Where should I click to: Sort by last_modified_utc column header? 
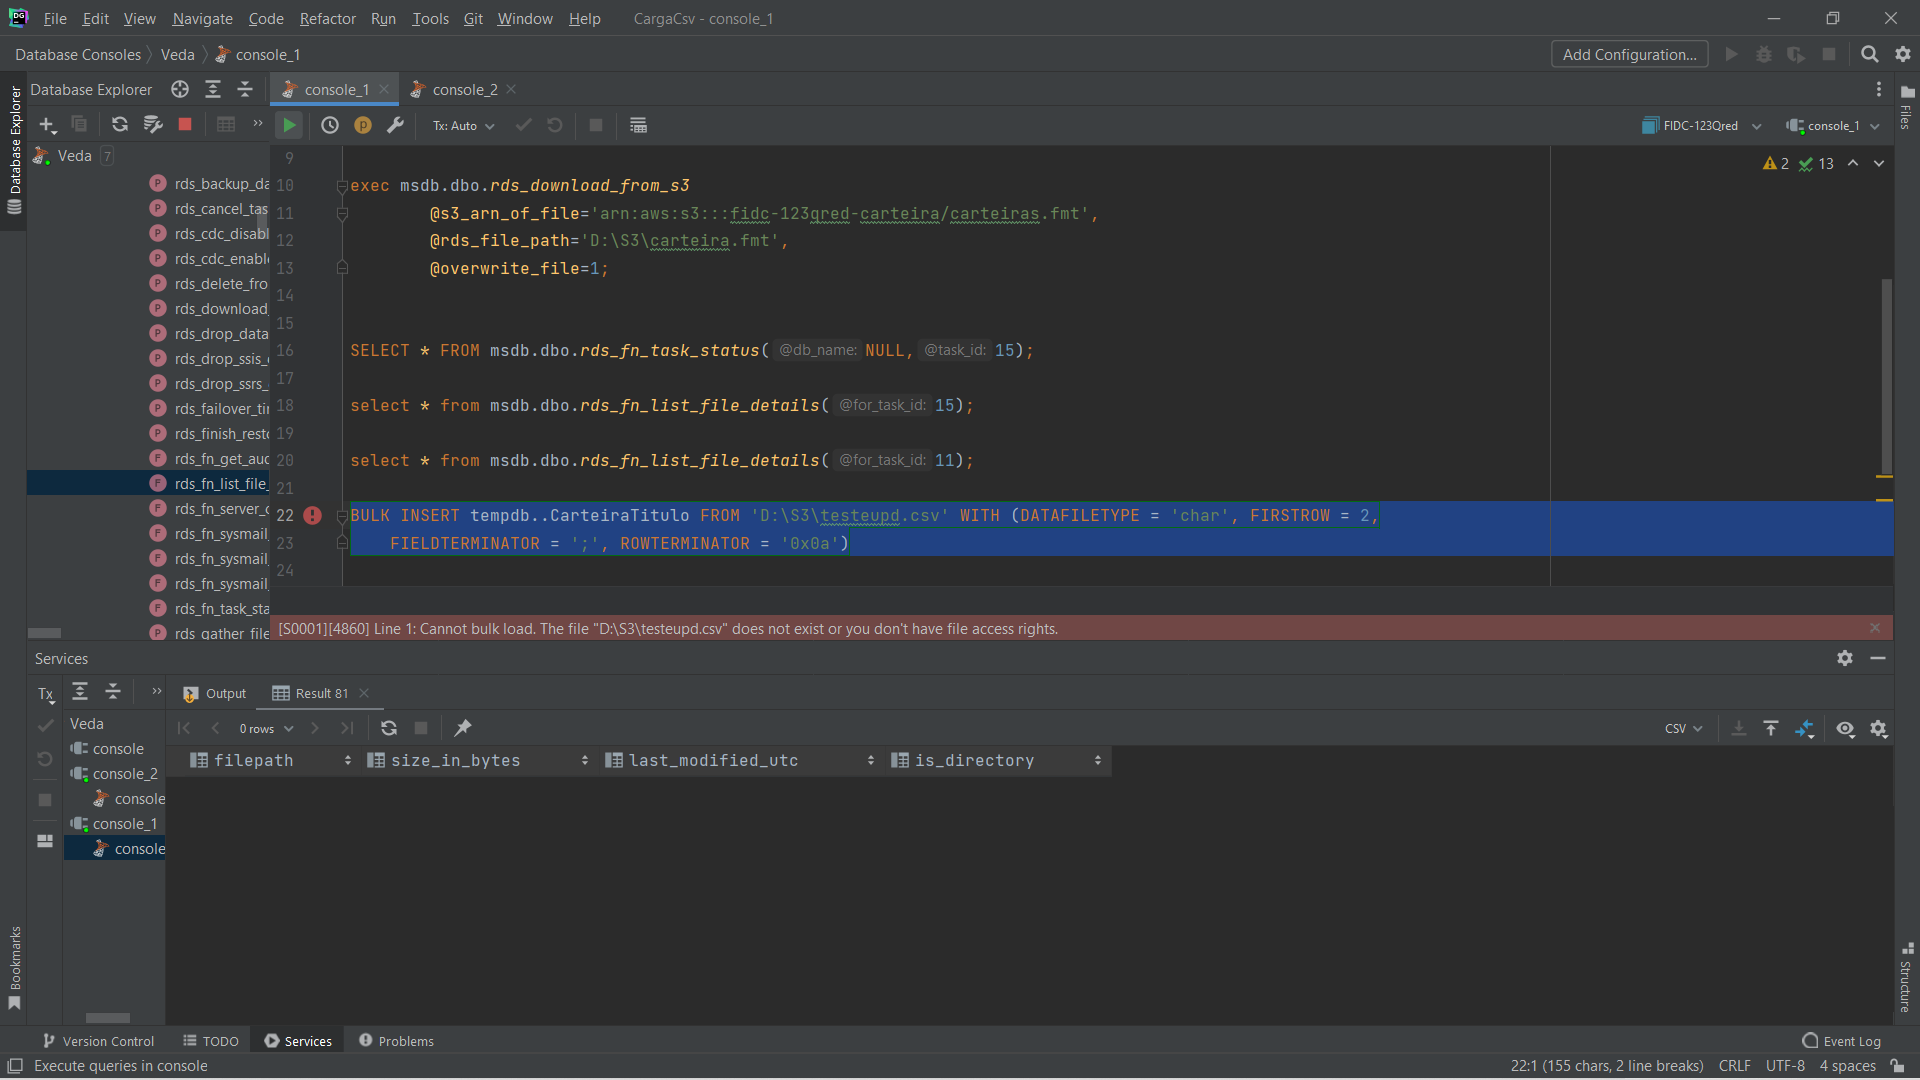click(741, 760)
